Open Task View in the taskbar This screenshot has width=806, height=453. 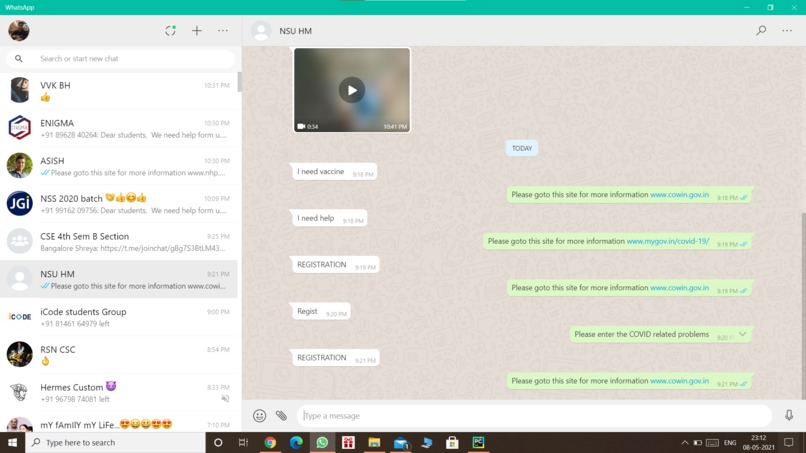244,442
